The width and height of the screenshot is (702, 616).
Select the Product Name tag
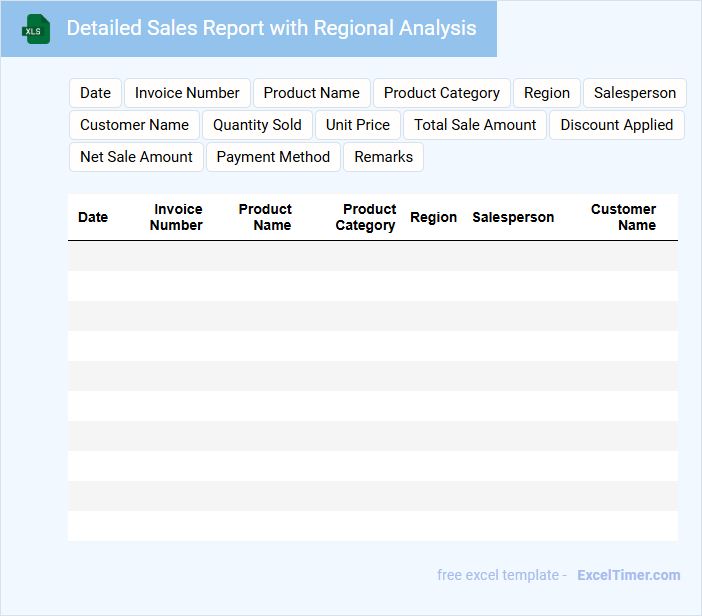[311, 93]
